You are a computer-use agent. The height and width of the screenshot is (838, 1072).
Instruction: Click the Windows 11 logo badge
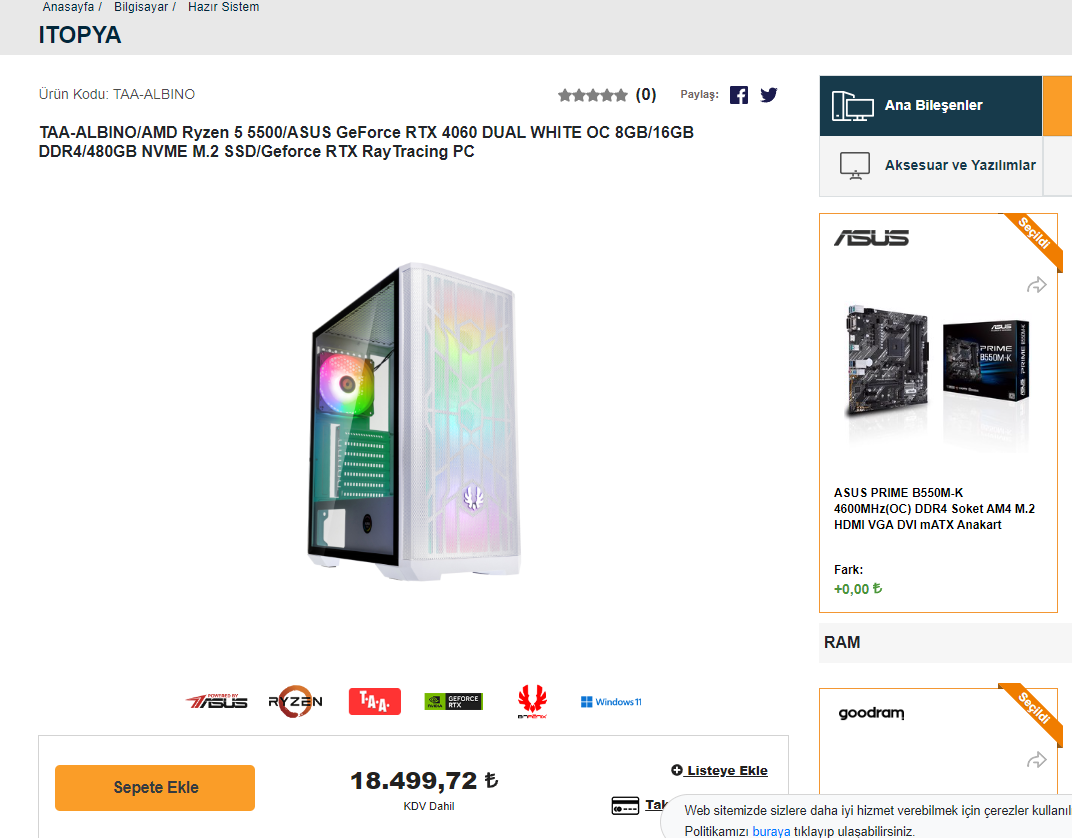(x=611, y=702)
